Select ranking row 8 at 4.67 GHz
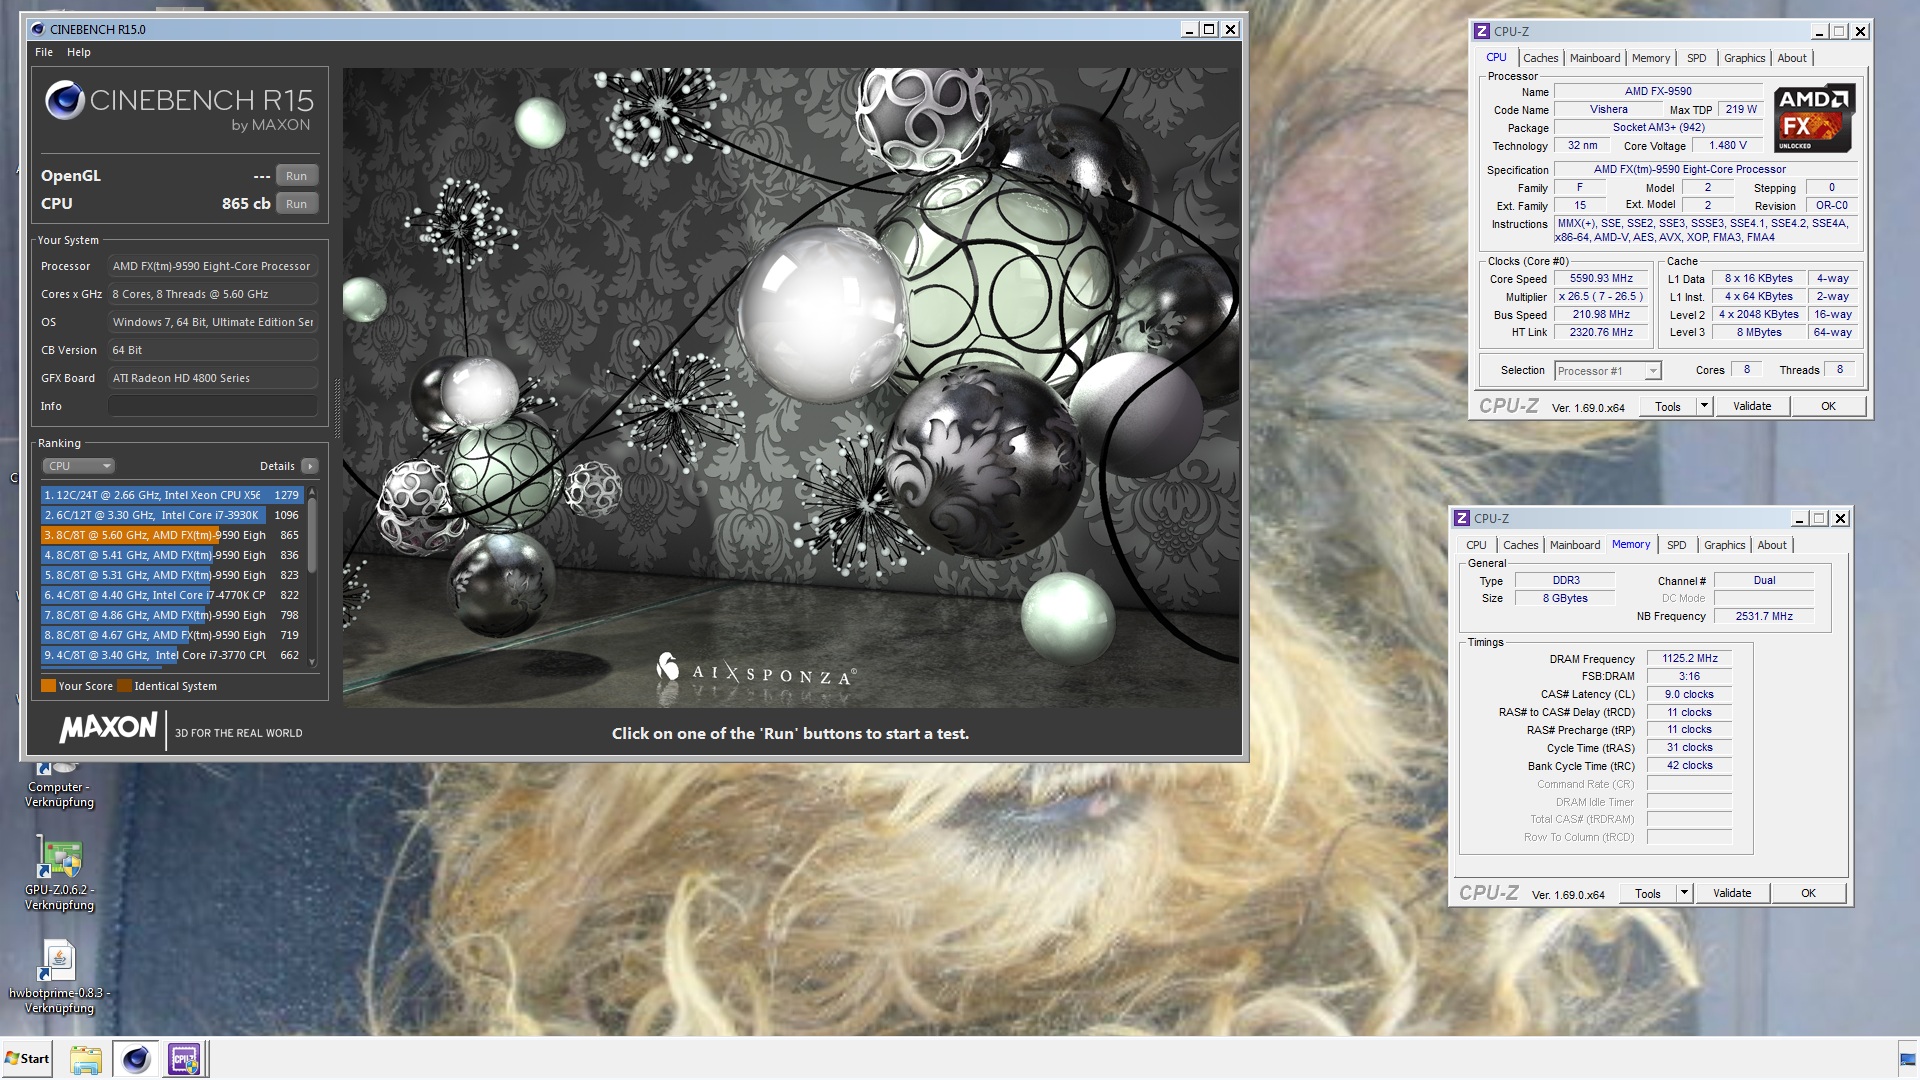 pos(172,635)
